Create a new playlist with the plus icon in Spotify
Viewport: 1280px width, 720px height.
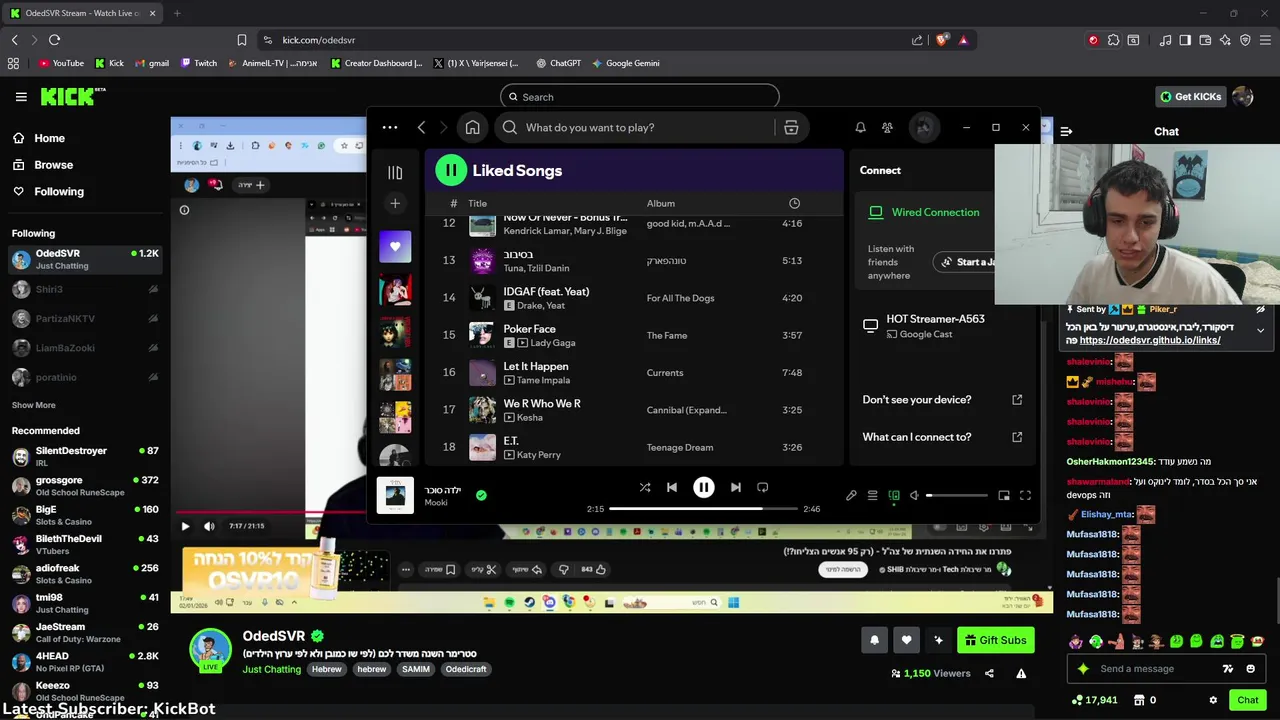395,203
